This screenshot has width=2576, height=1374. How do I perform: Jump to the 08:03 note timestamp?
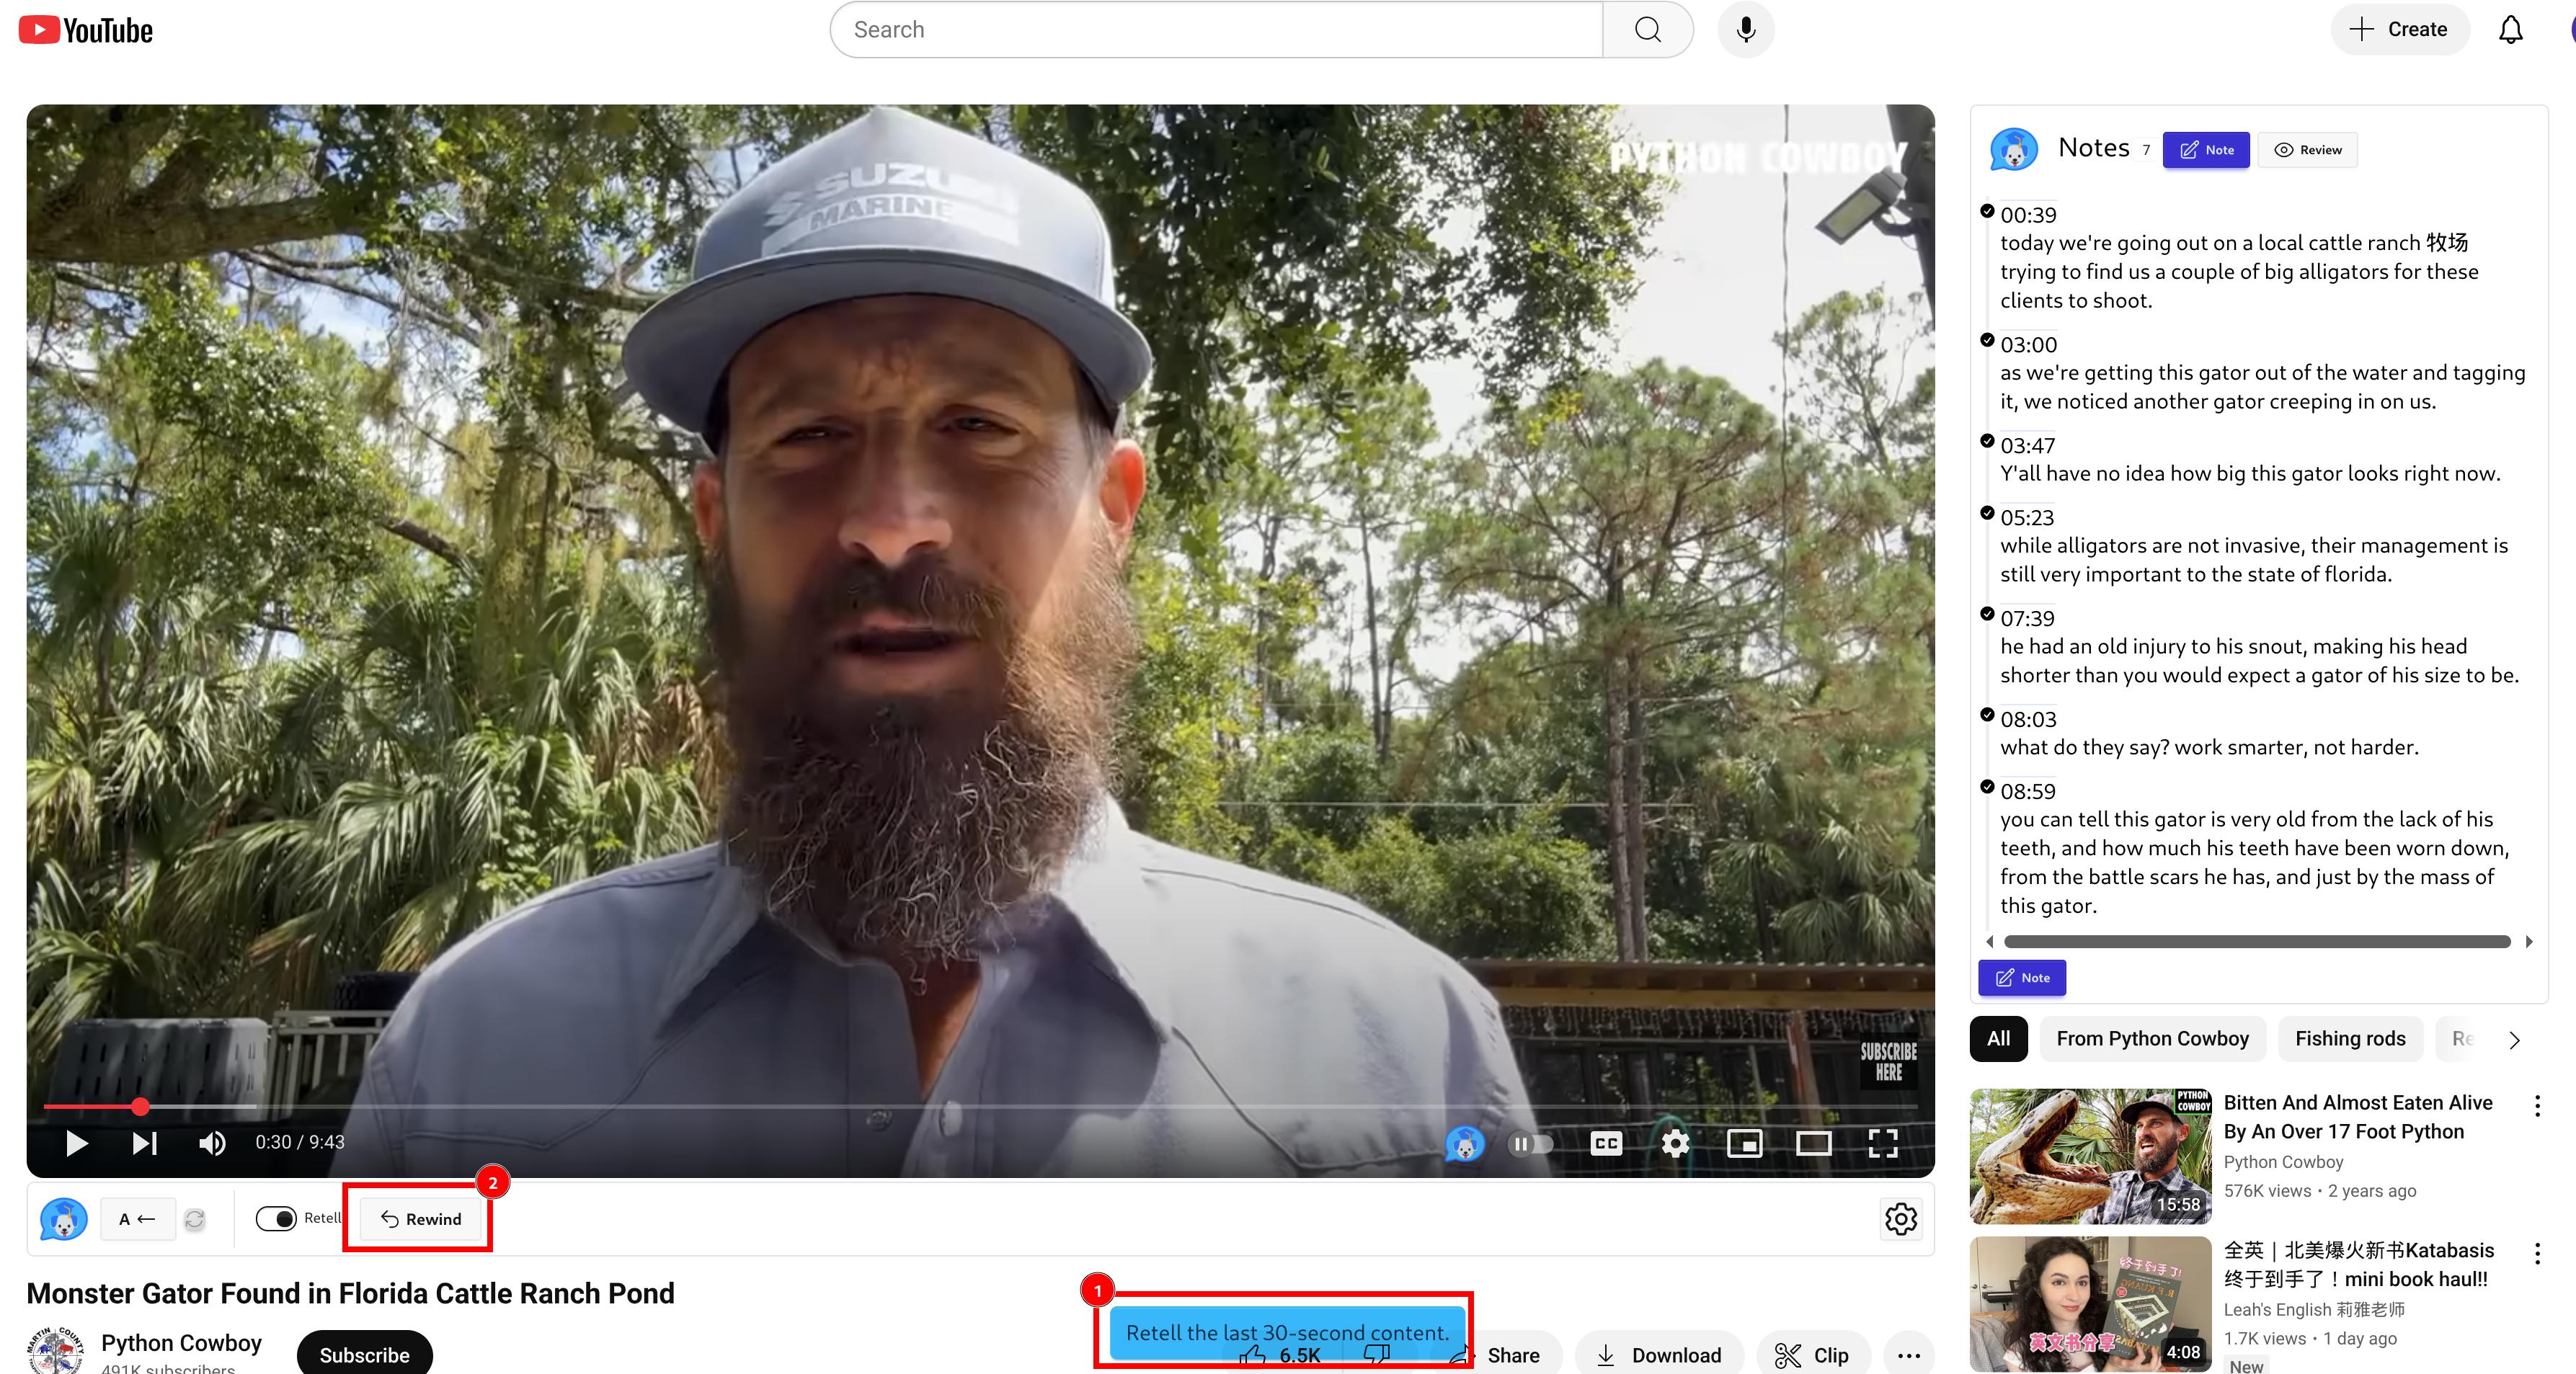click(2028, 720)
